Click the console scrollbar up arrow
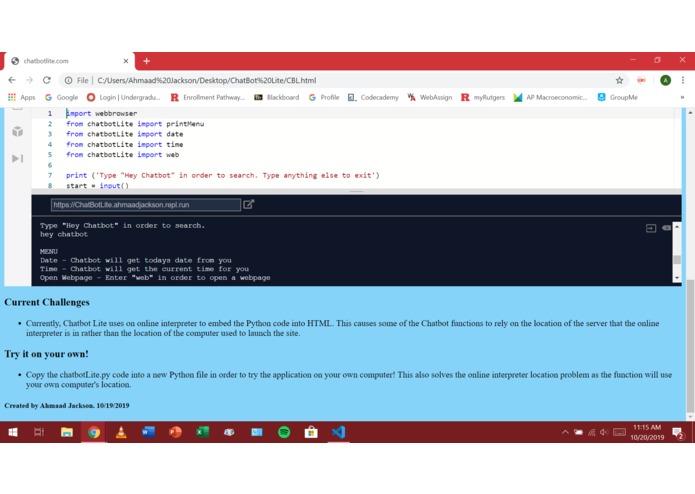This screenshot has height=494, width=695. pos(677,226)
